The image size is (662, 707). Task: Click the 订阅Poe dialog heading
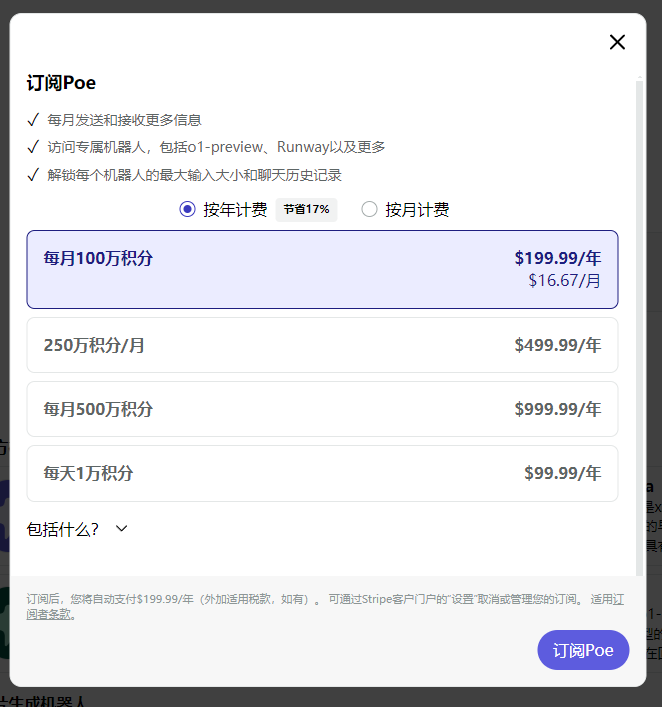point(61,83)
